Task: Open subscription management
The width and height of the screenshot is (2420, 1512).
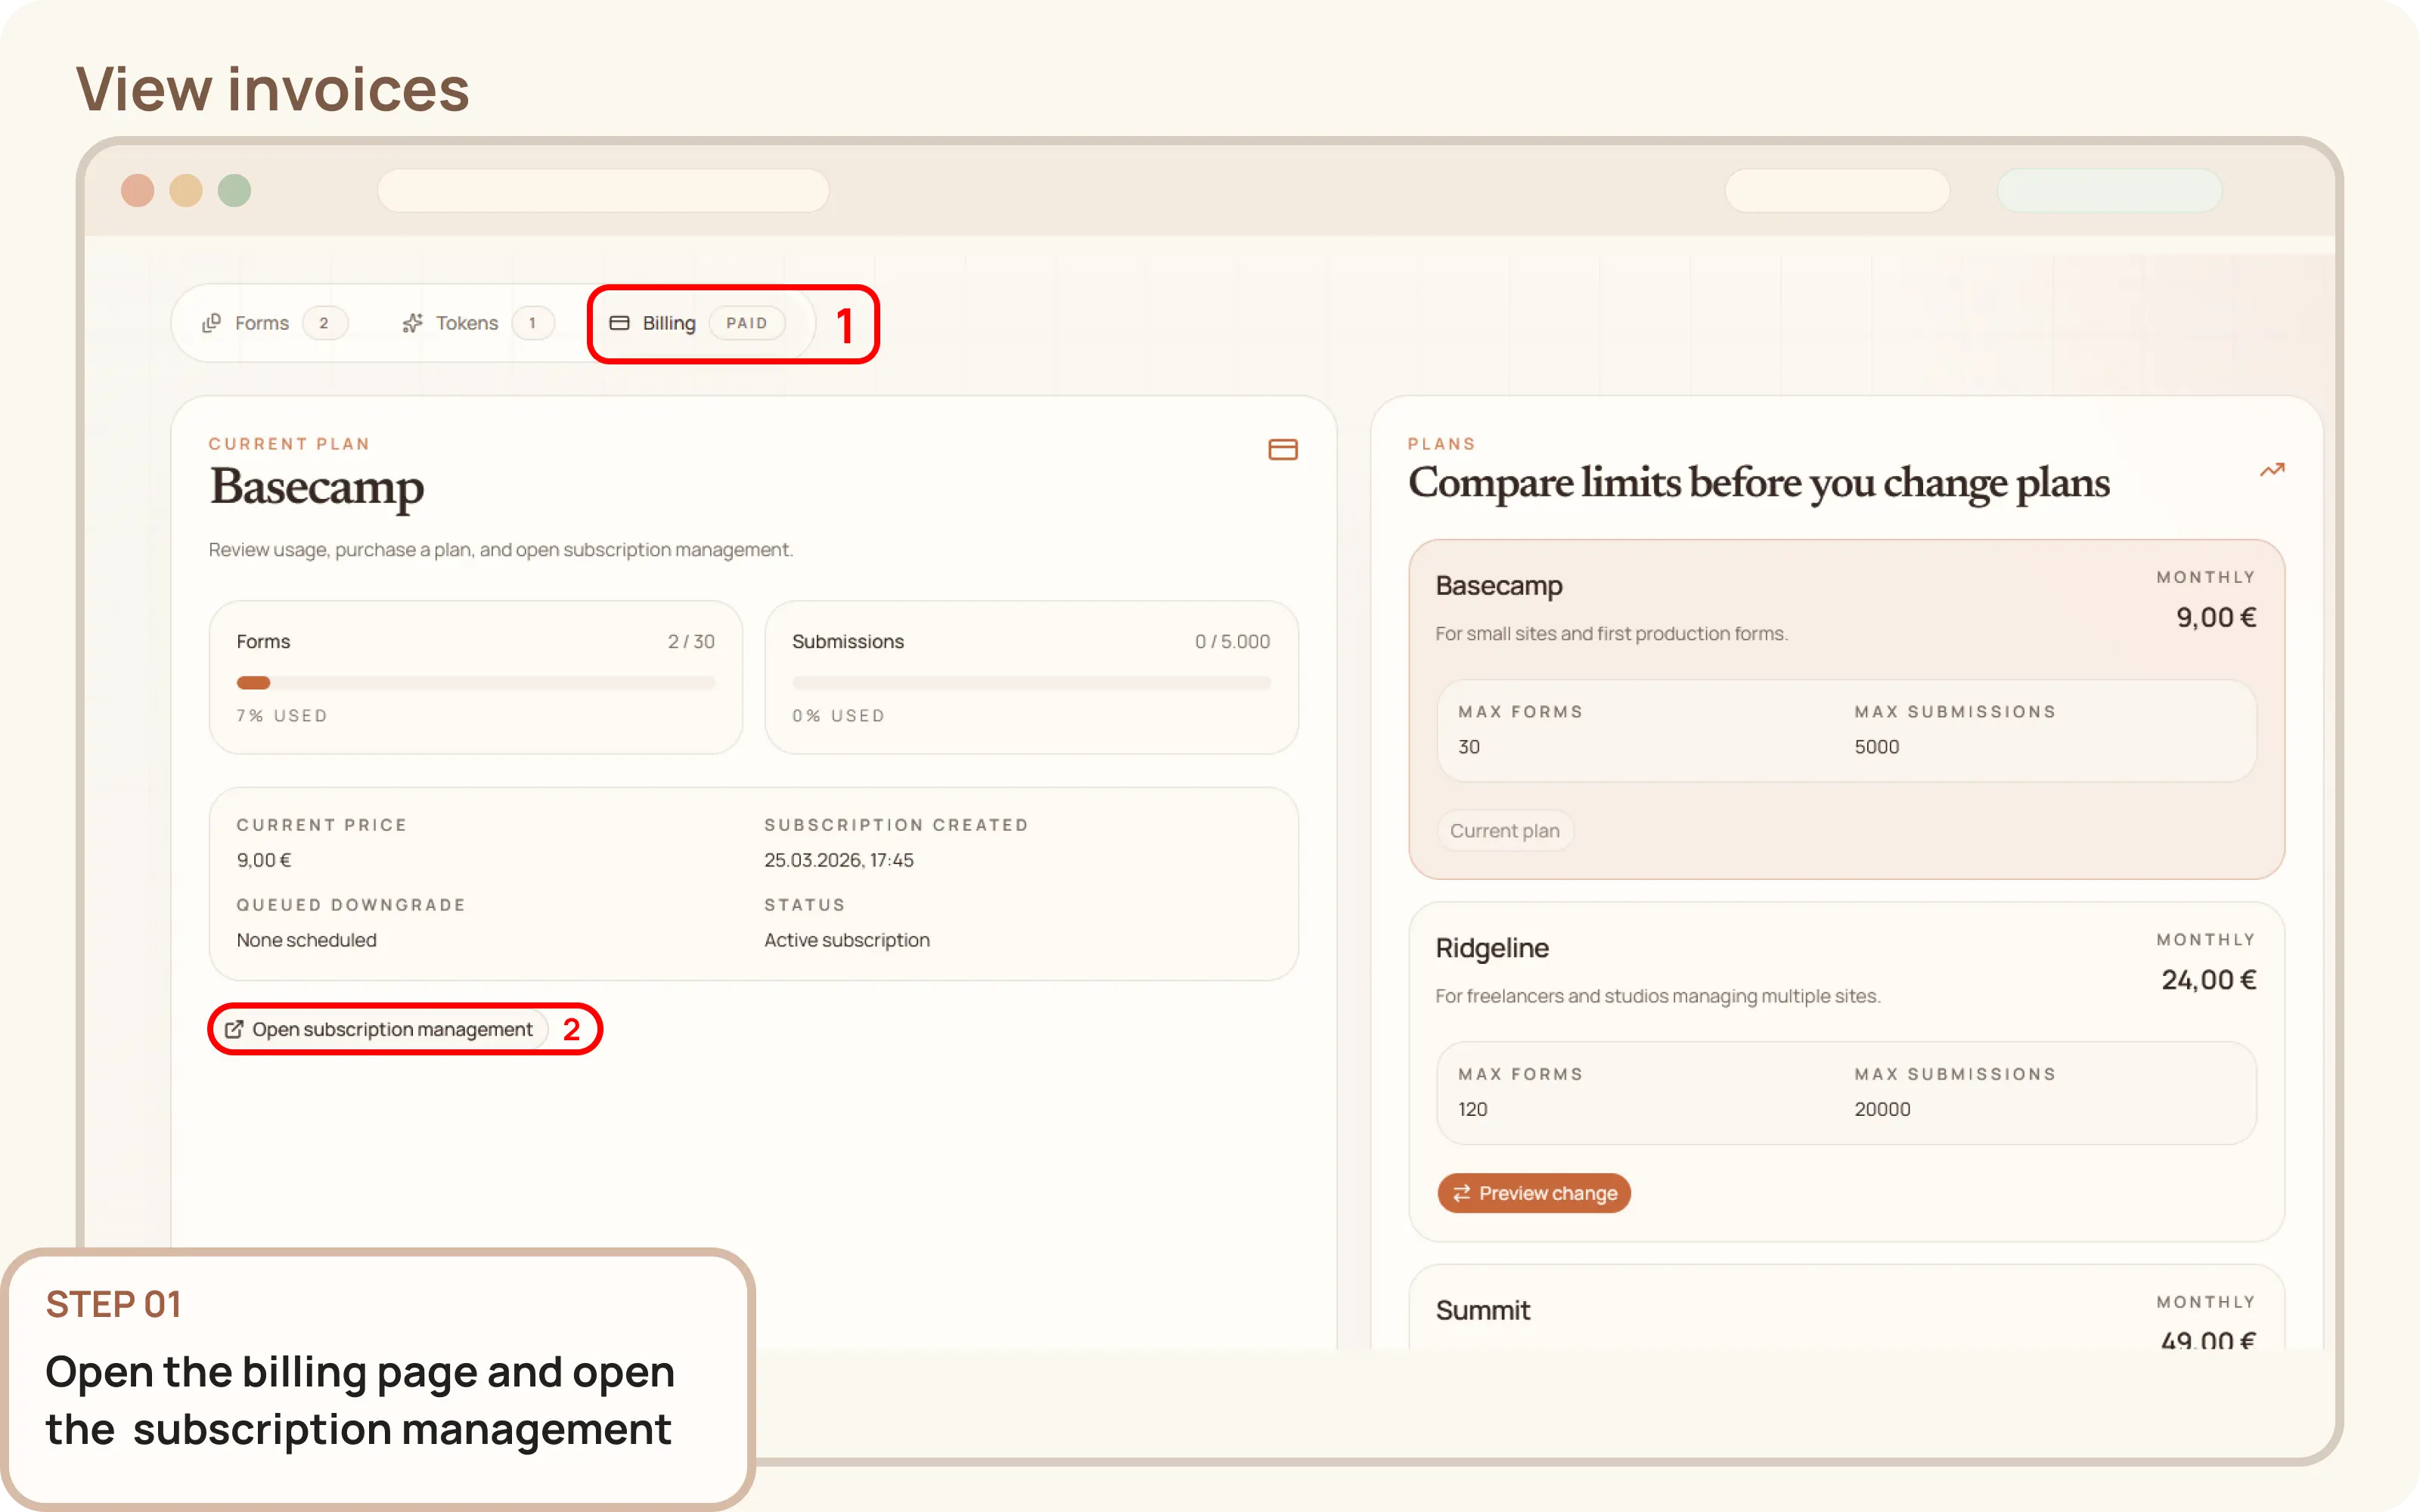Action: (x=392, y=1029)
